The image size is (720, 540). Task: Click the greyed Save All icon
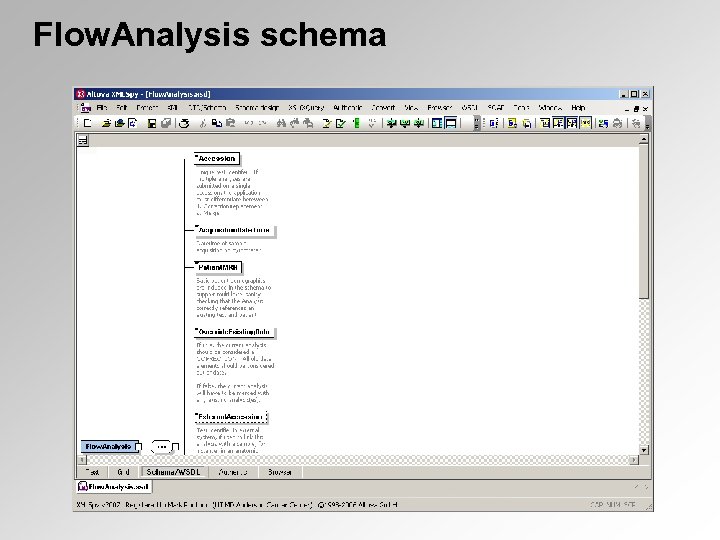pos(166,123)
